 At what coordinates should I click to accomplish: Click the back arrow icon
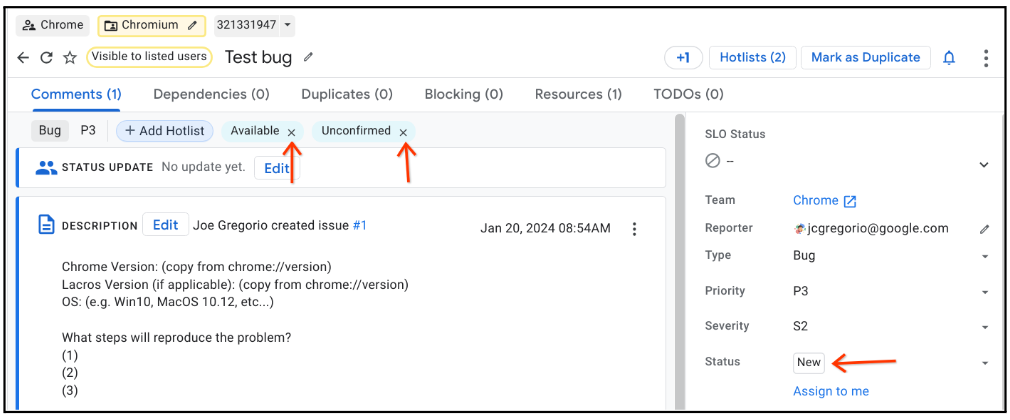[x=23, y=58]
